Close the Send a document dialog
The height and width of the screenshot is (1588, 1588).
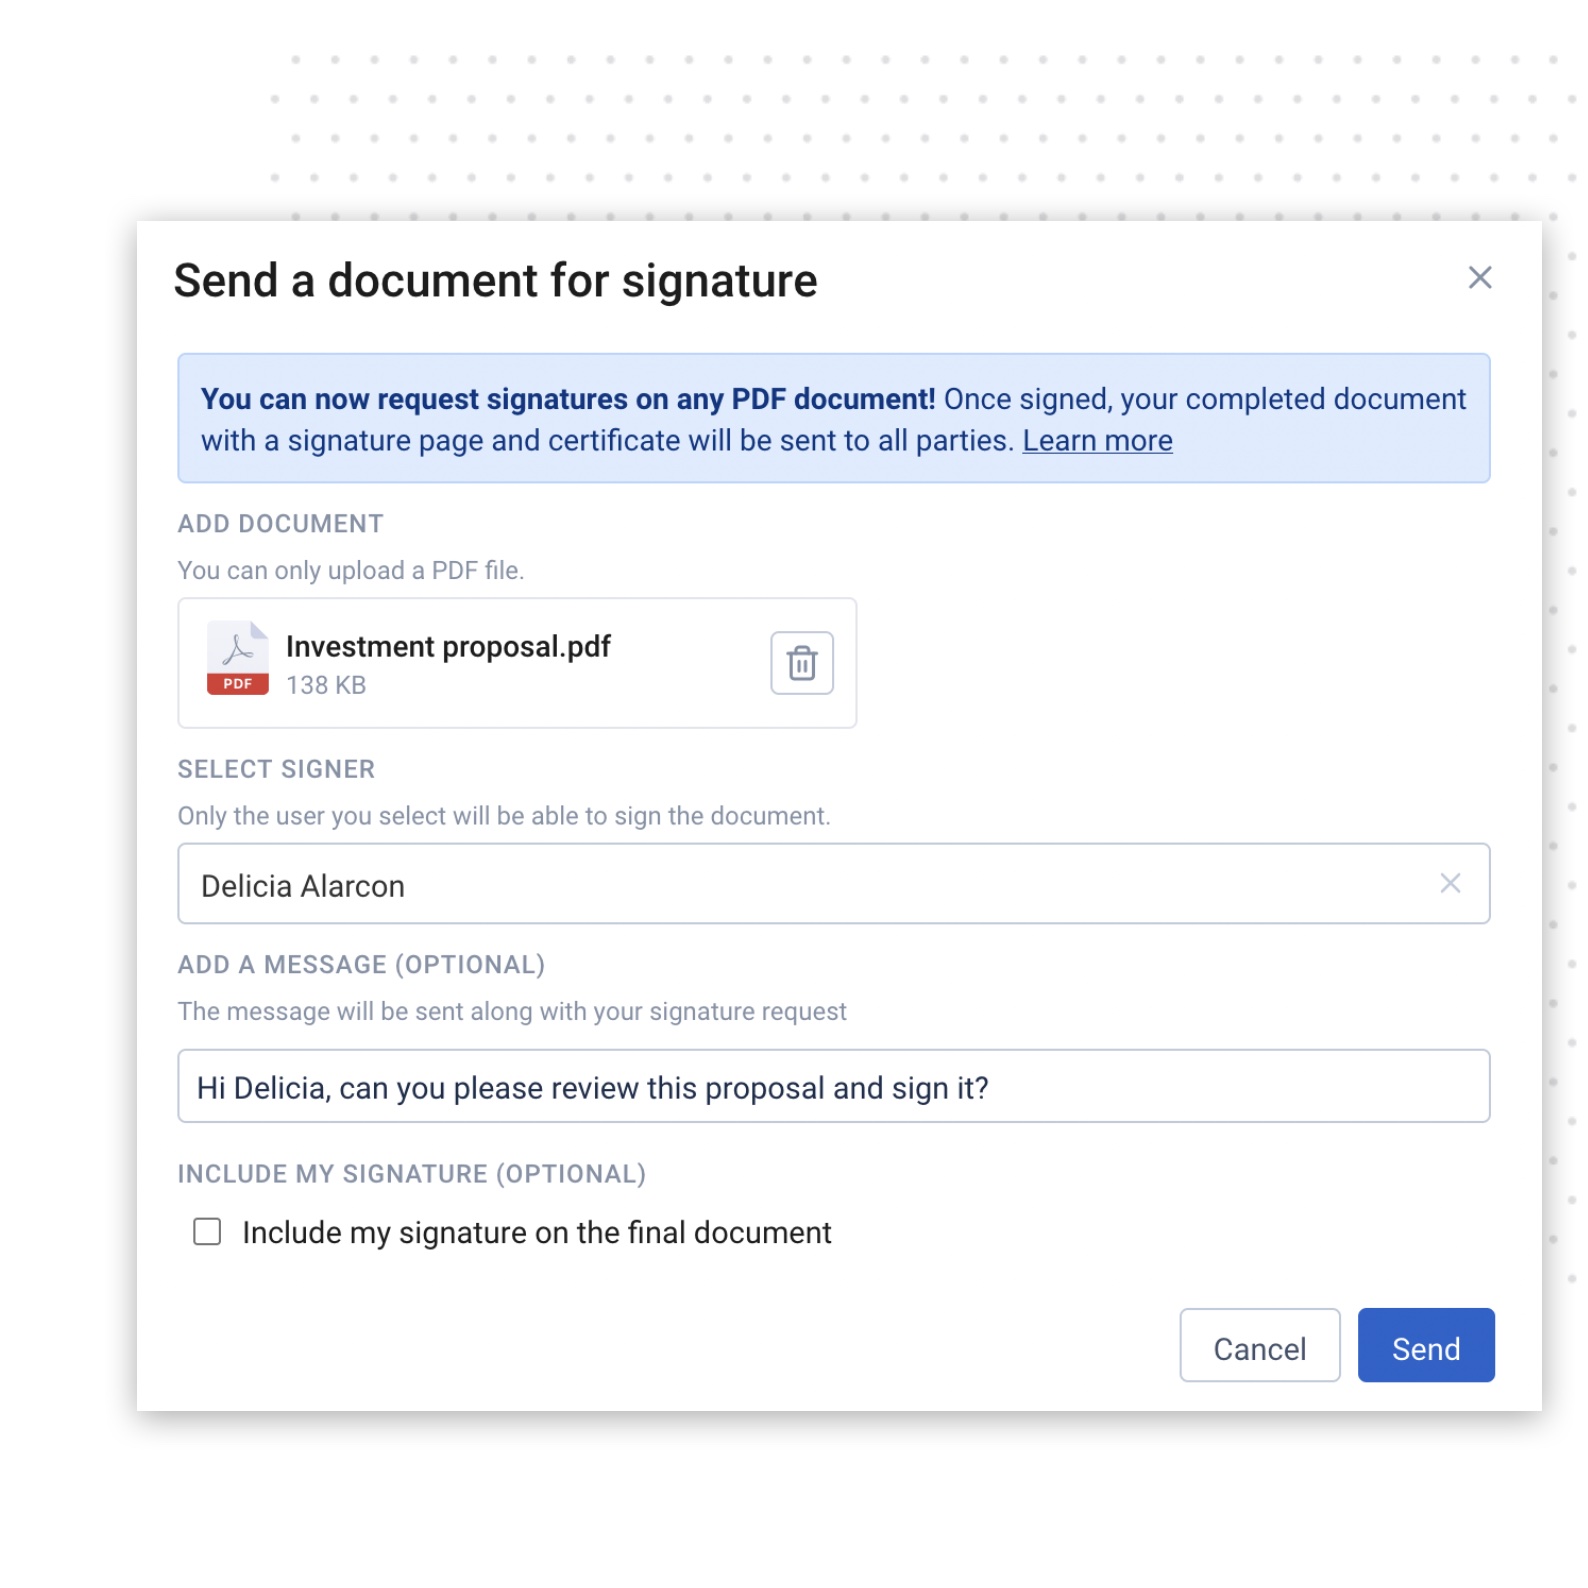tap(1480, 277)
